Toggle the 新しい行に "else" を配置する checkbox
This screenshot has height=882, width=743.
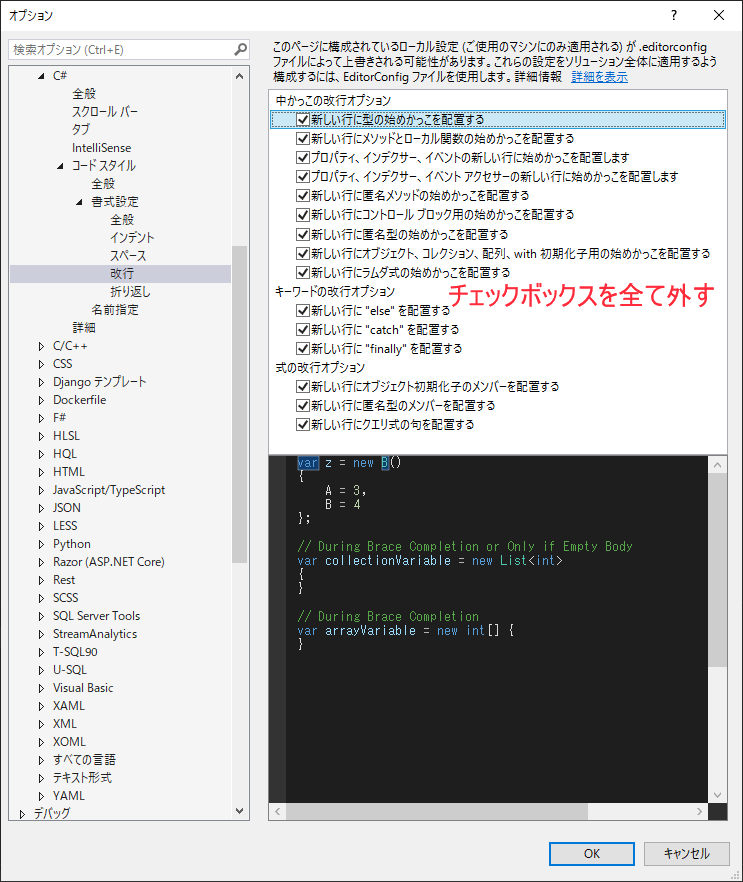tap(303, 311)
